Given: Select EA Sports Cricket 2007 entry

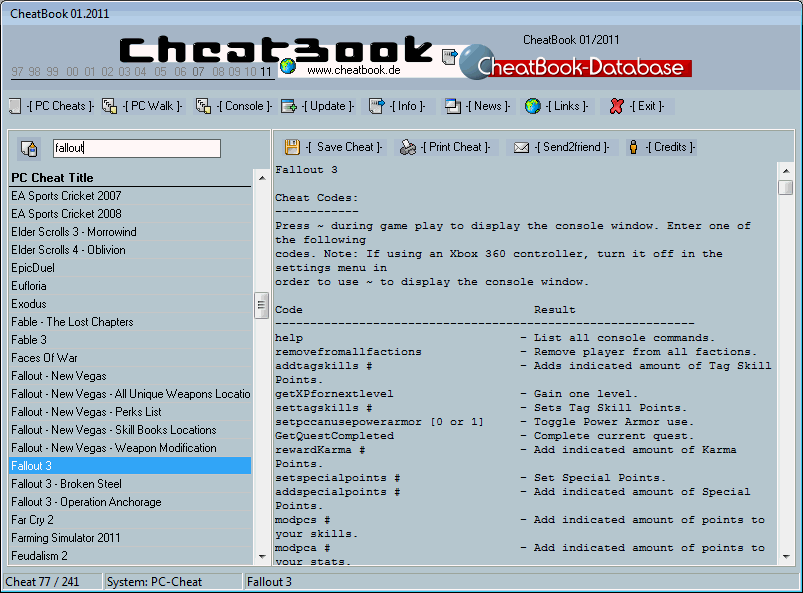Looking at the screenshot, I should [x=131, y=196].
